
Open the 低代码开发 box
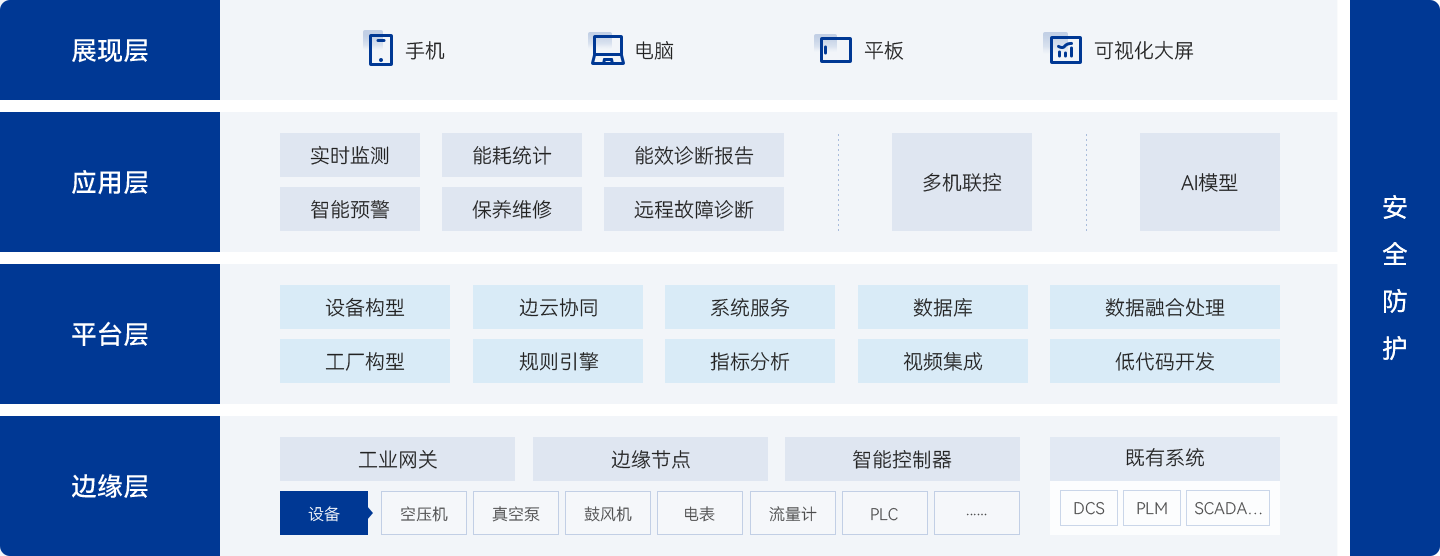[1164, 361]
